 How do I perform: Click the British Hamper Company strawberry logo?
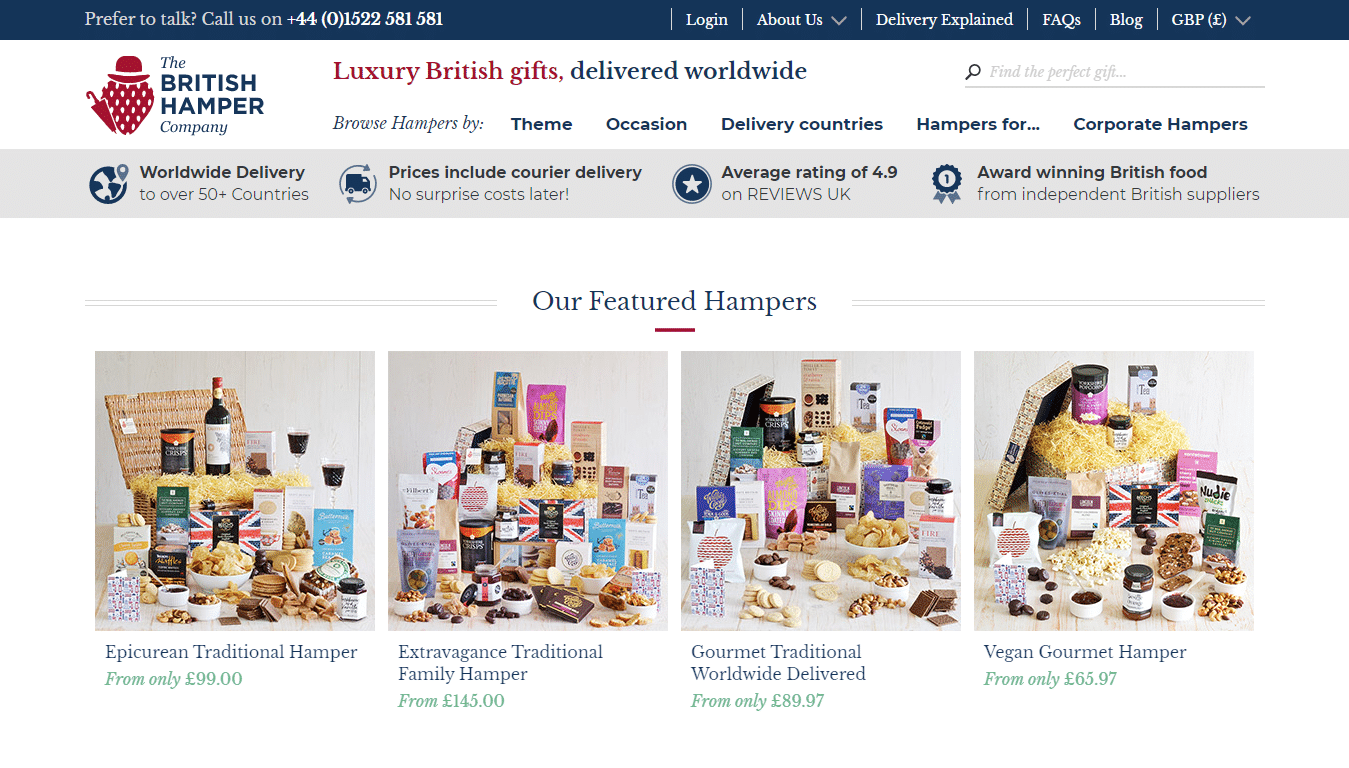coord(175,95)
